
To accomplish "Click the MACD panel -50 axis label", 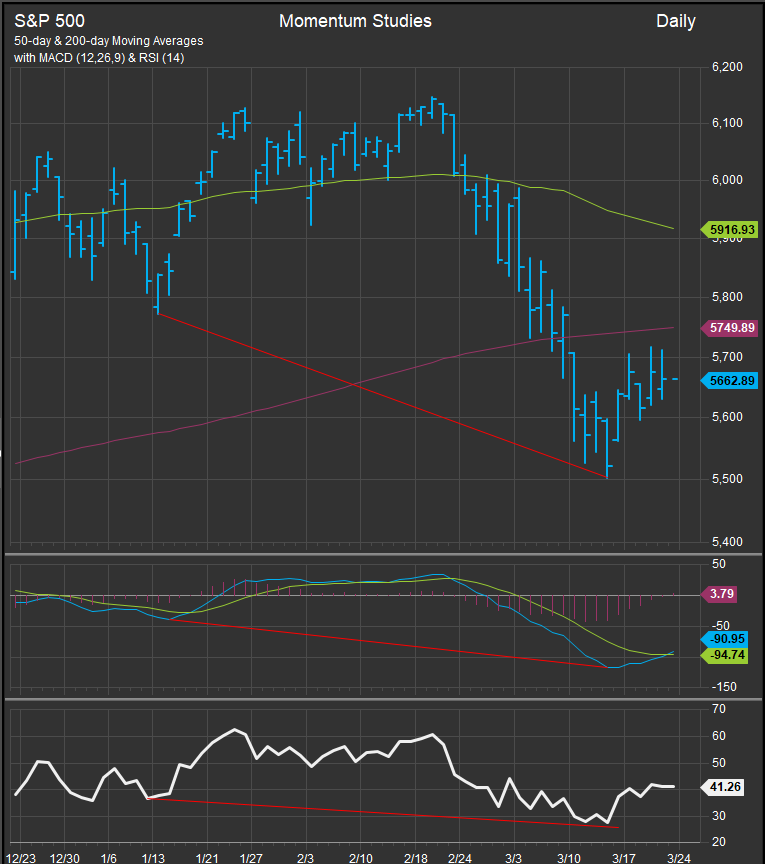I will point(721,626).
